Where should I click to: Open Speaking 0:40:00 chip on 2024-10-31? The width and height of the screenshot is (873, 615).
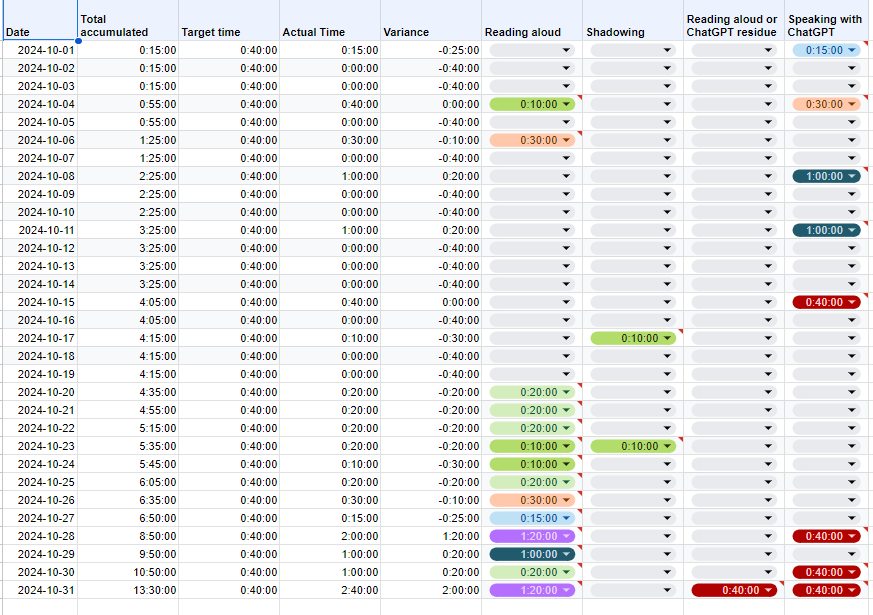(826, 590)
